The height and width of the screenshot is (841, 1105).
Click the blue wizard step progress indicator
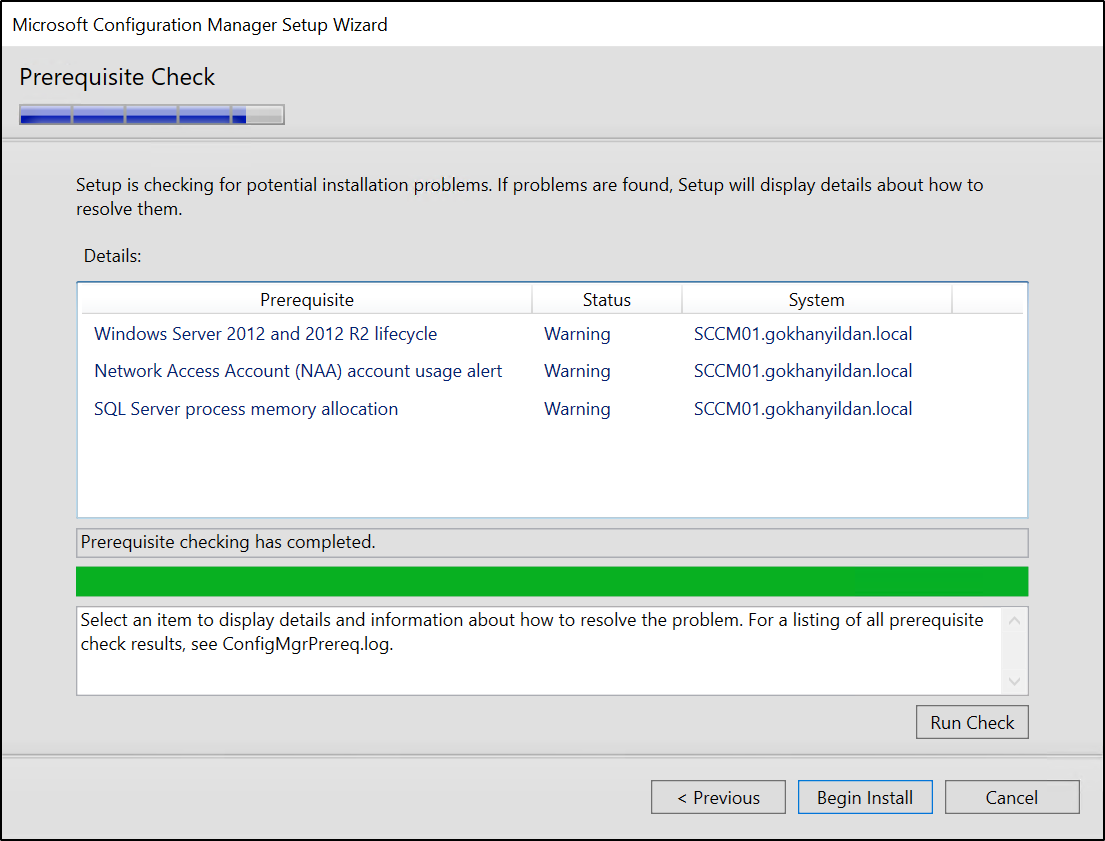coord(152,115)
